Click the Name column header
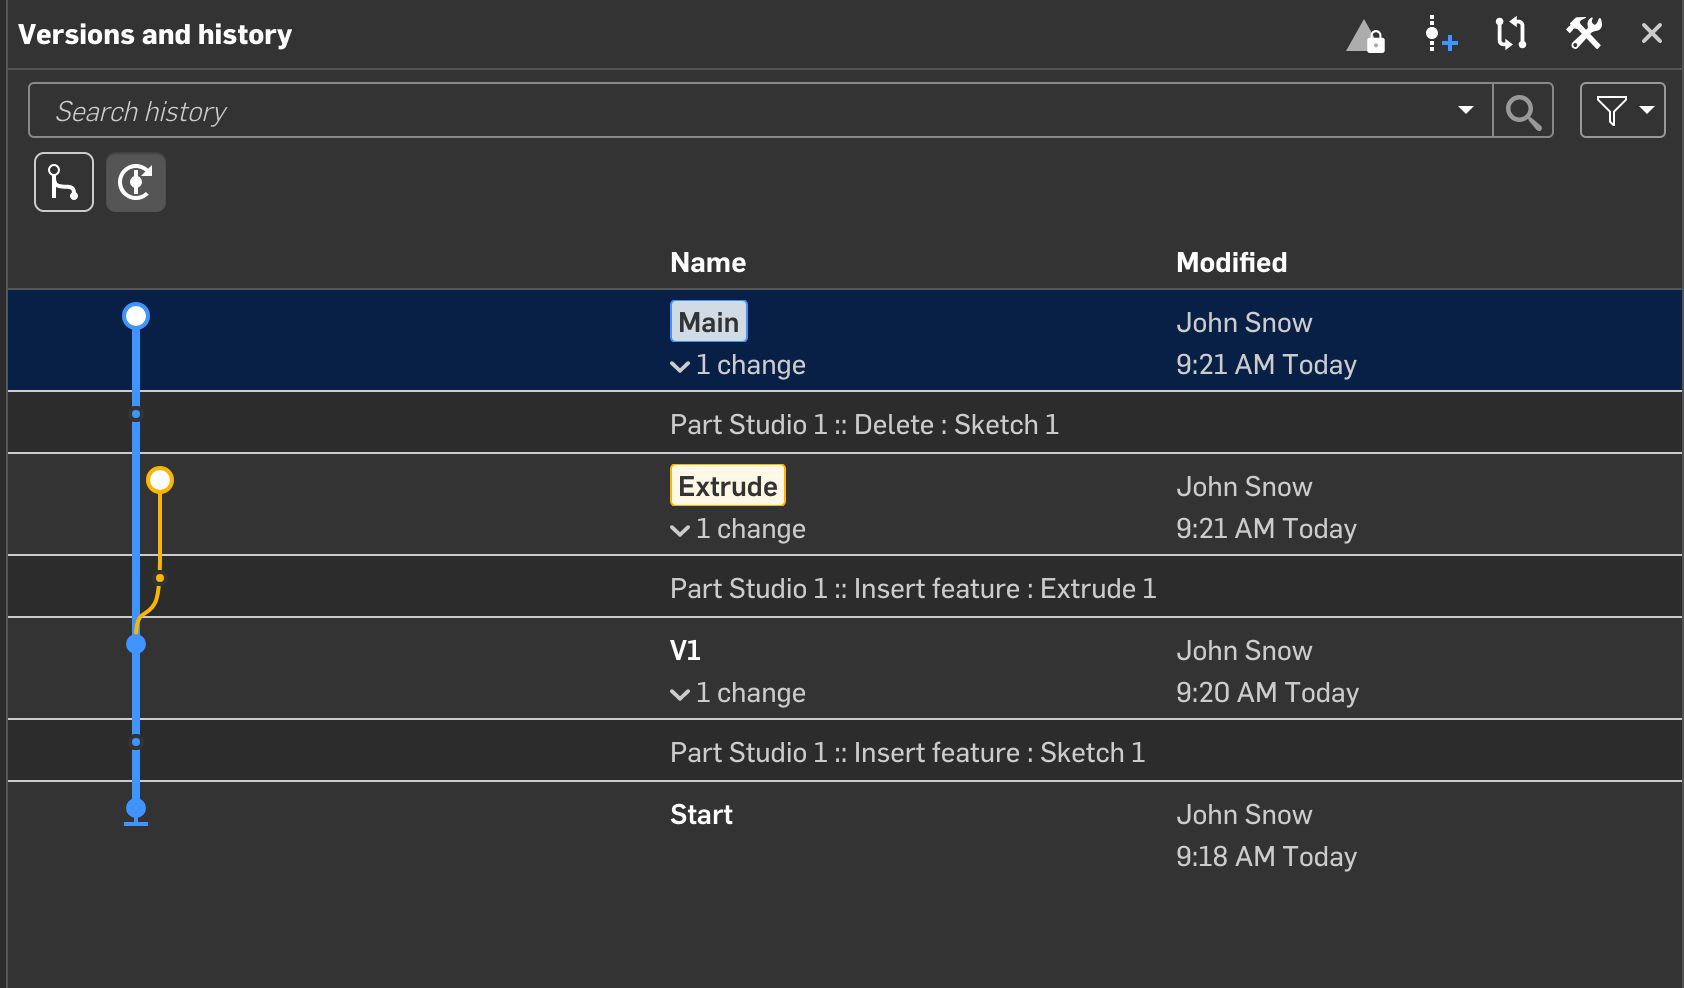This screenshot has height=988, width=1684. tap(708, 263)
